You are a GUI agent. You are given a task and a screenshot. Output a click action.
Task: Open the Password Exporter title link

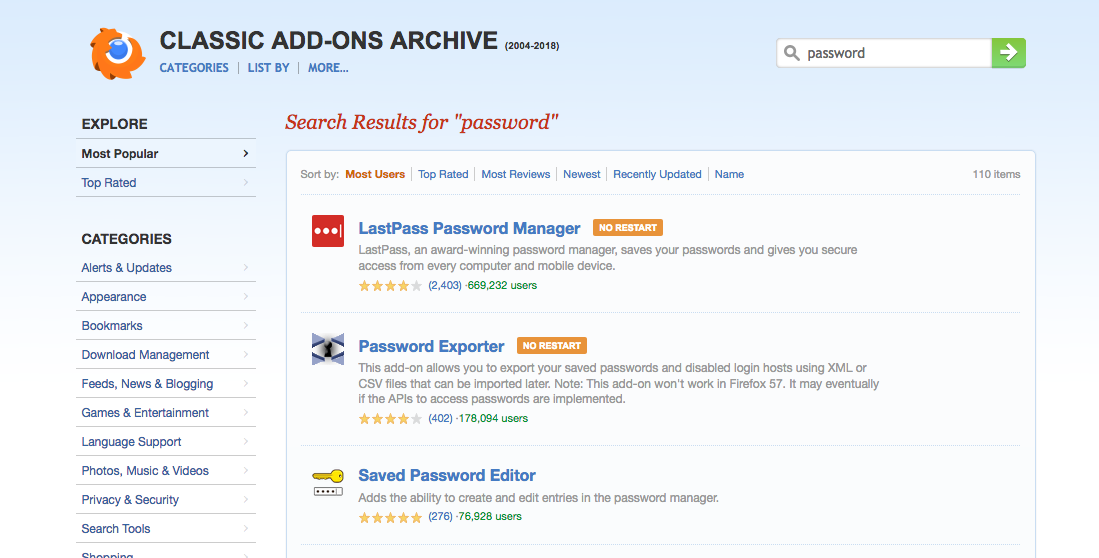(431, 346)
